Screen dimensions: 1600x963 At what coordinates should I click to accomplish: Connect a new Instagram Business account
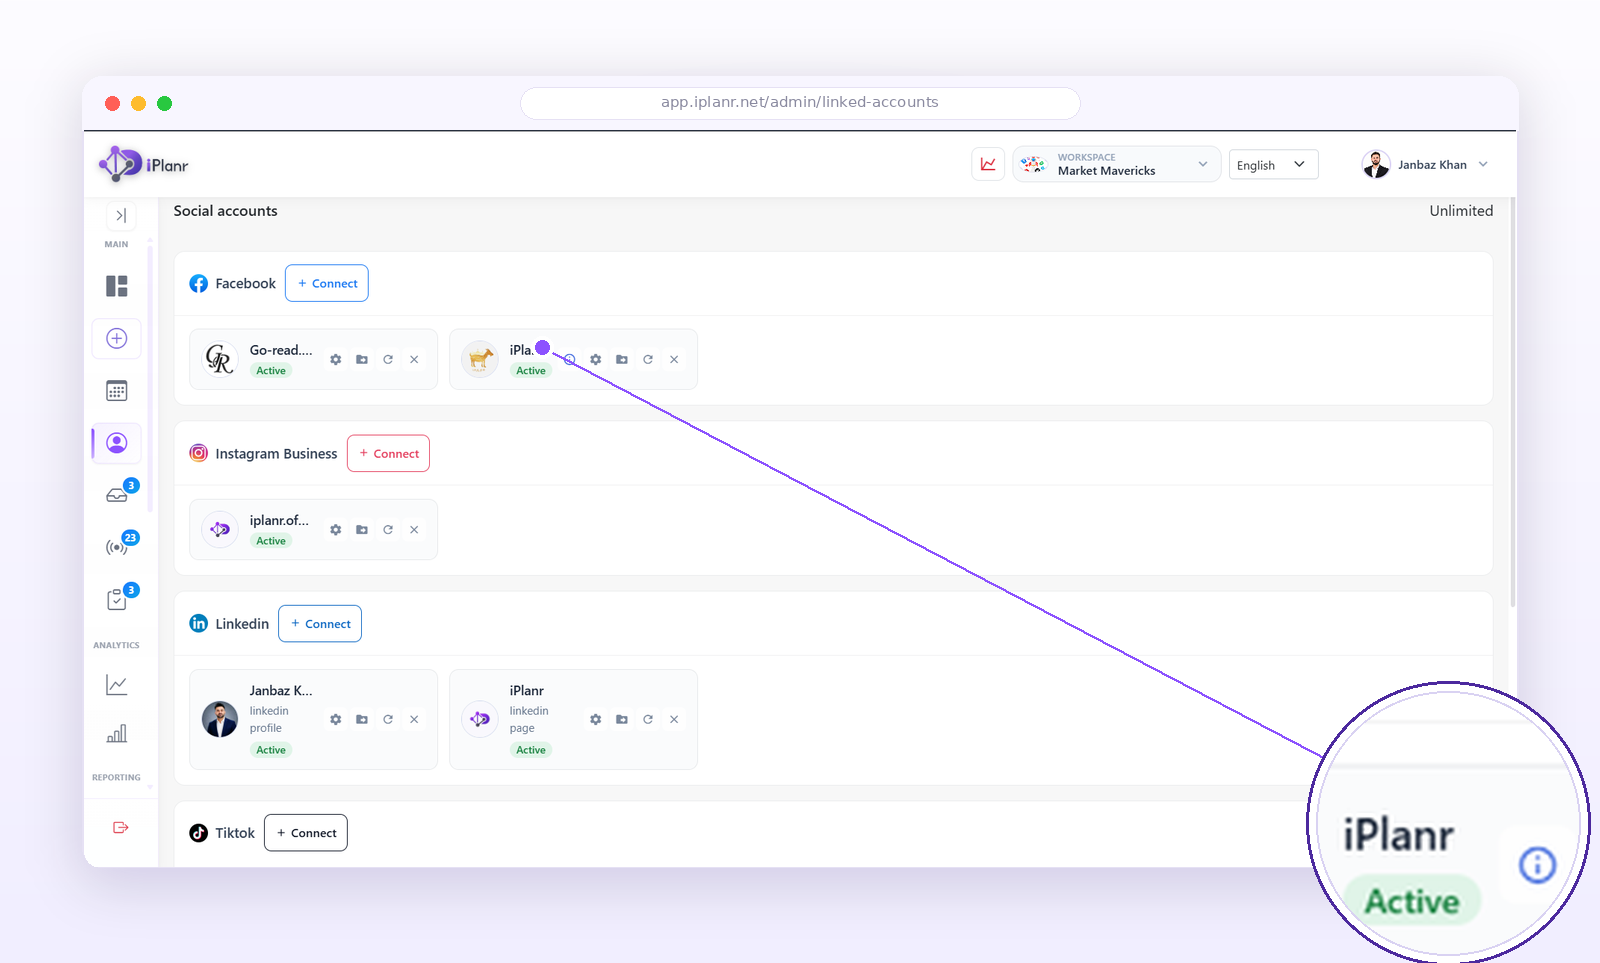tap(389, 453)
